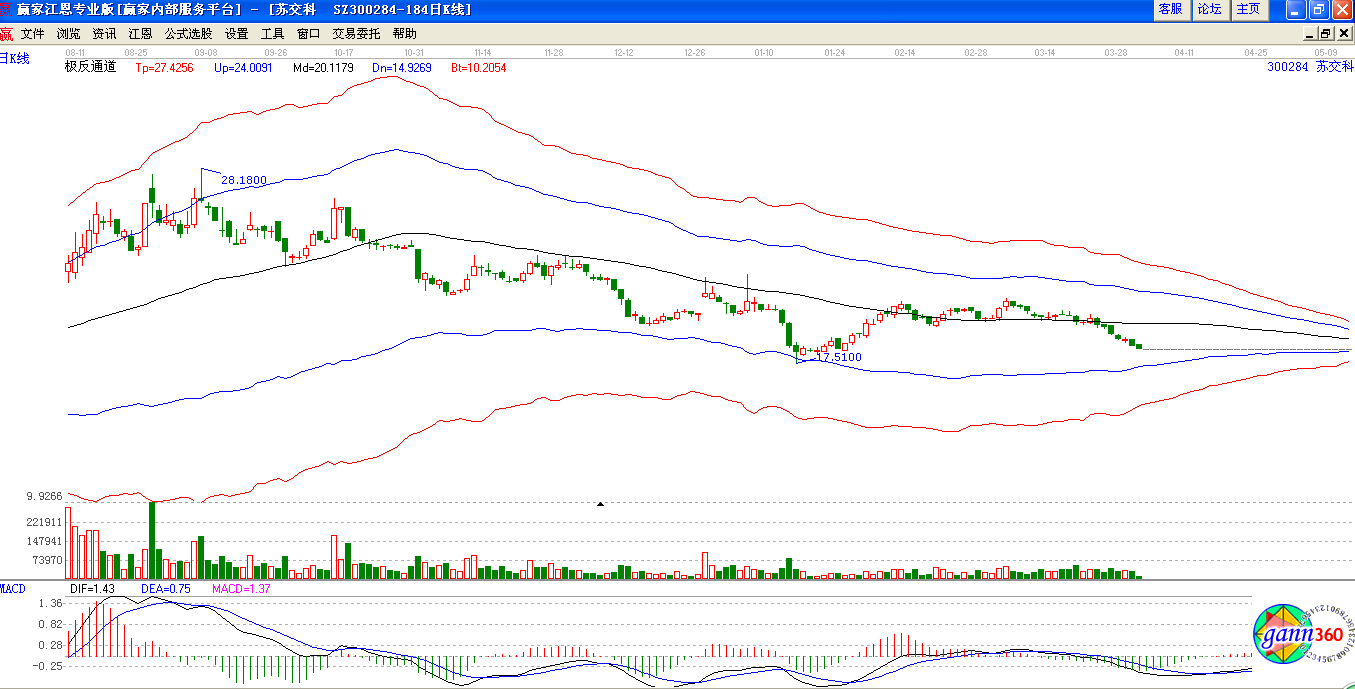Open the 工具 menu
This screenshot has width=1355, height=689.
point(273,33)
